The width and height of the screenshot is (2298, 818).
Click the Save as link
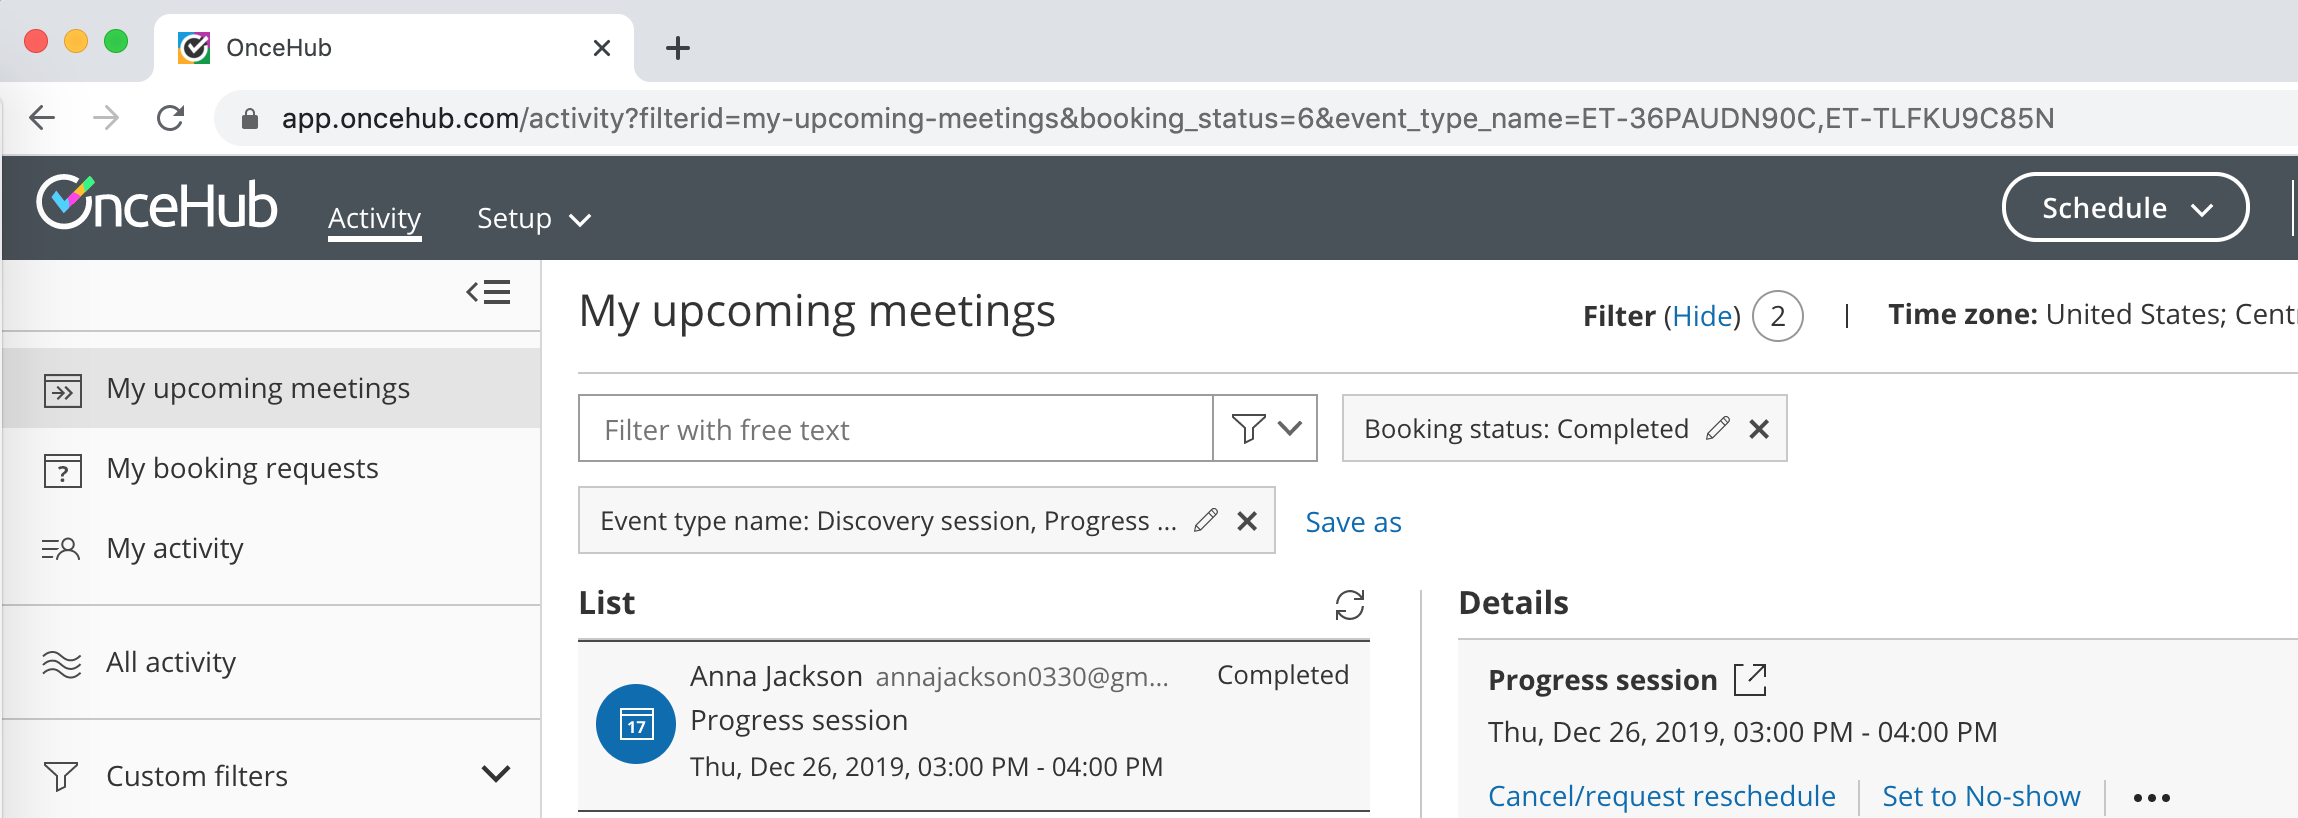pyautogui.click(x=1353, y=522)
